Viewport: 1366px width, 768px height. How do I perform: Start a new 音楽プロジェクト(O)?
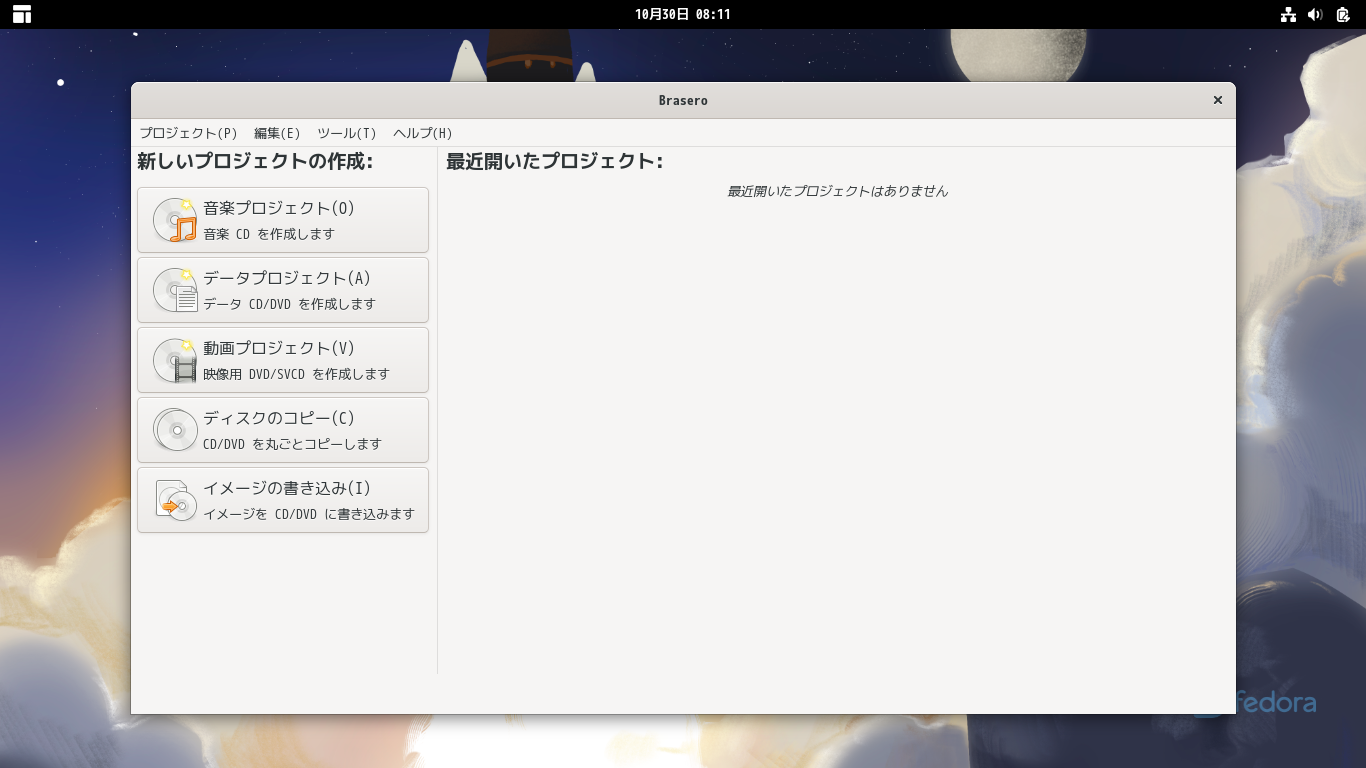(283, 220)
